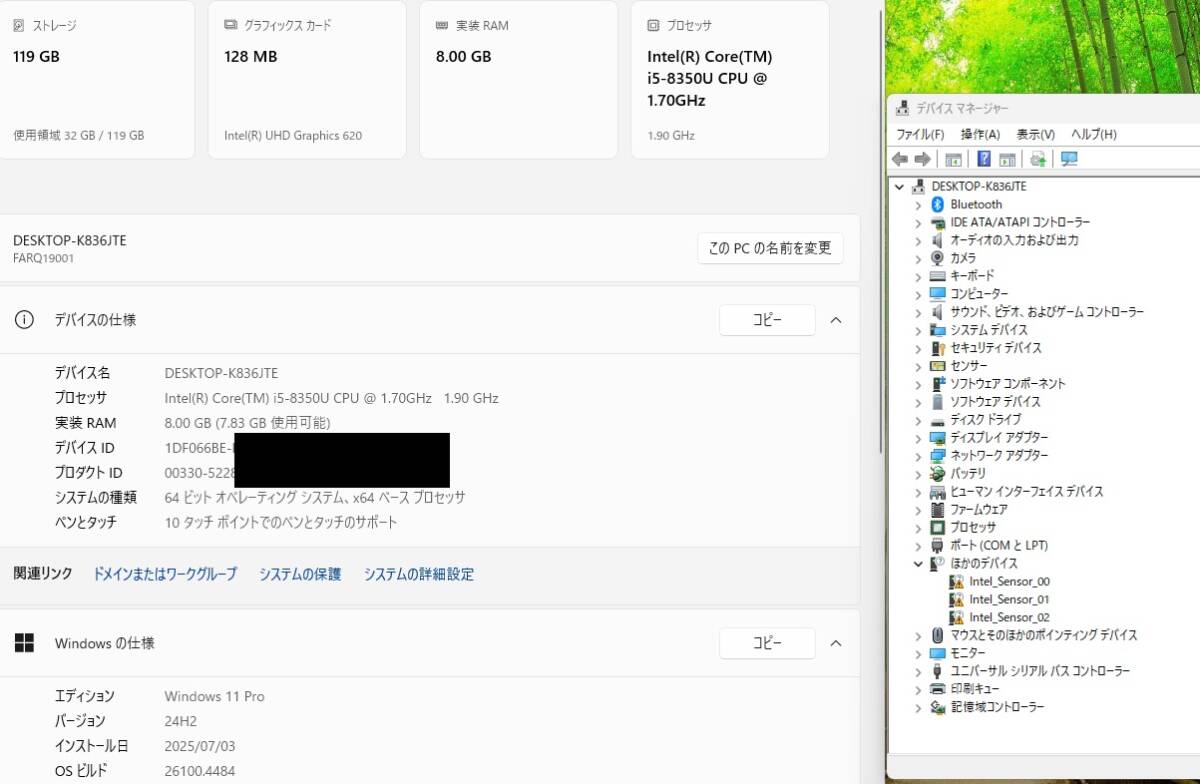Expand the Bluetooth tree node
The image size is (1200, 784).
coord(918,204)
